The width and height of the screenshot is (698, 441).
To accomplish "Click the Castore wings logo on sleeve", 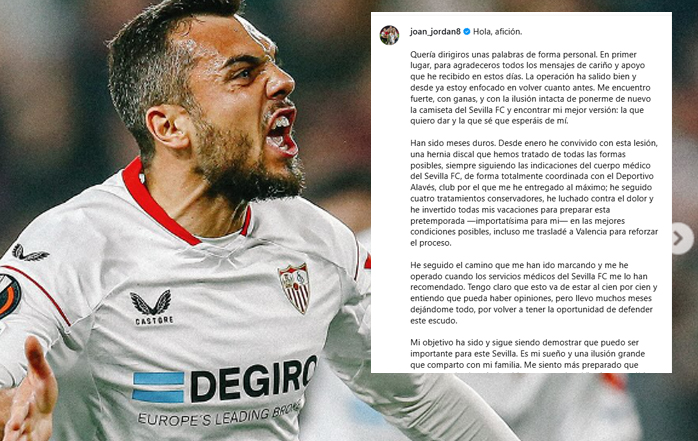I will (x=29, y=252).
